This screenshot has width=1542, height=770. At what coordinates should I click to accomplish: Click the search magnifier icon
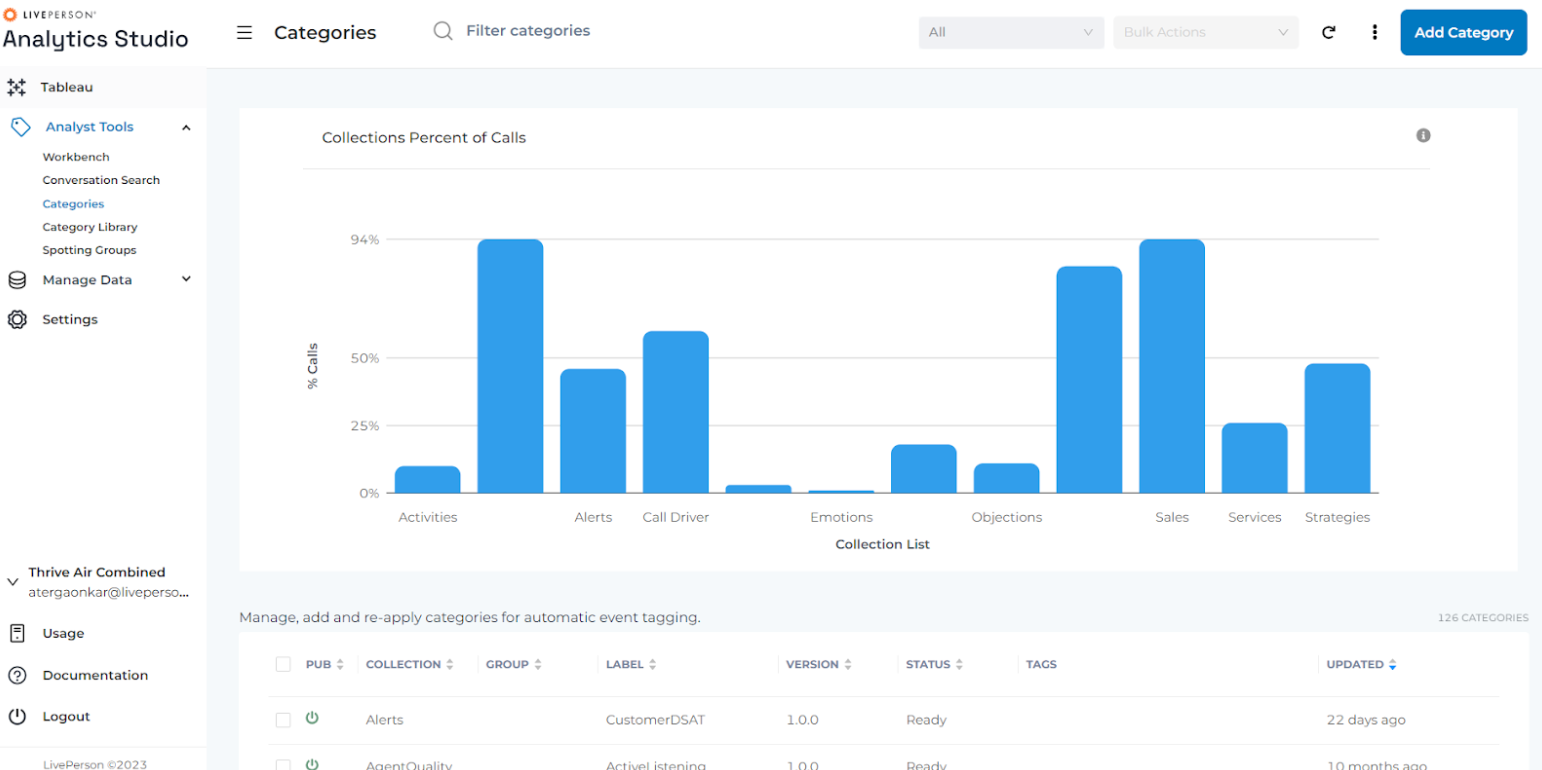(x=443, y=31)
